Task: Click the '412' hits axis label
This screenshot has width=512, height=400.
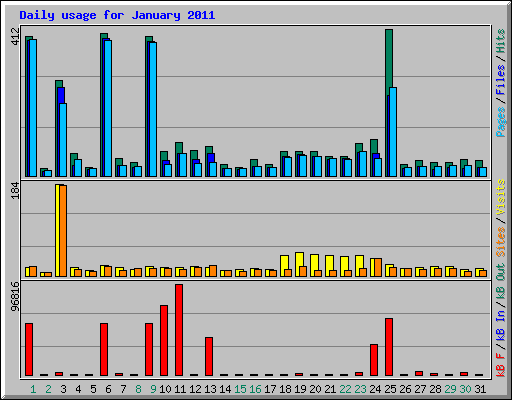Action: tap(15, 37)
